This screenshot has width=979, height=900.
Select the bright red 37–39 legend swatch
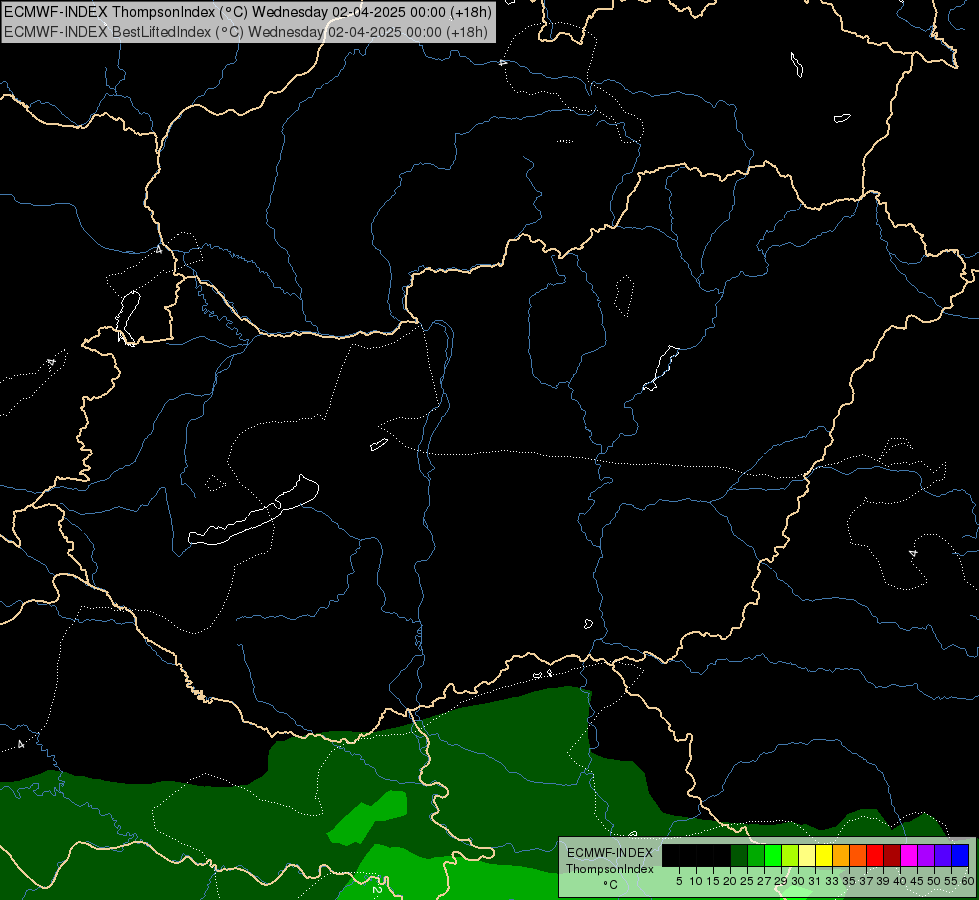[x=875, y=855]
